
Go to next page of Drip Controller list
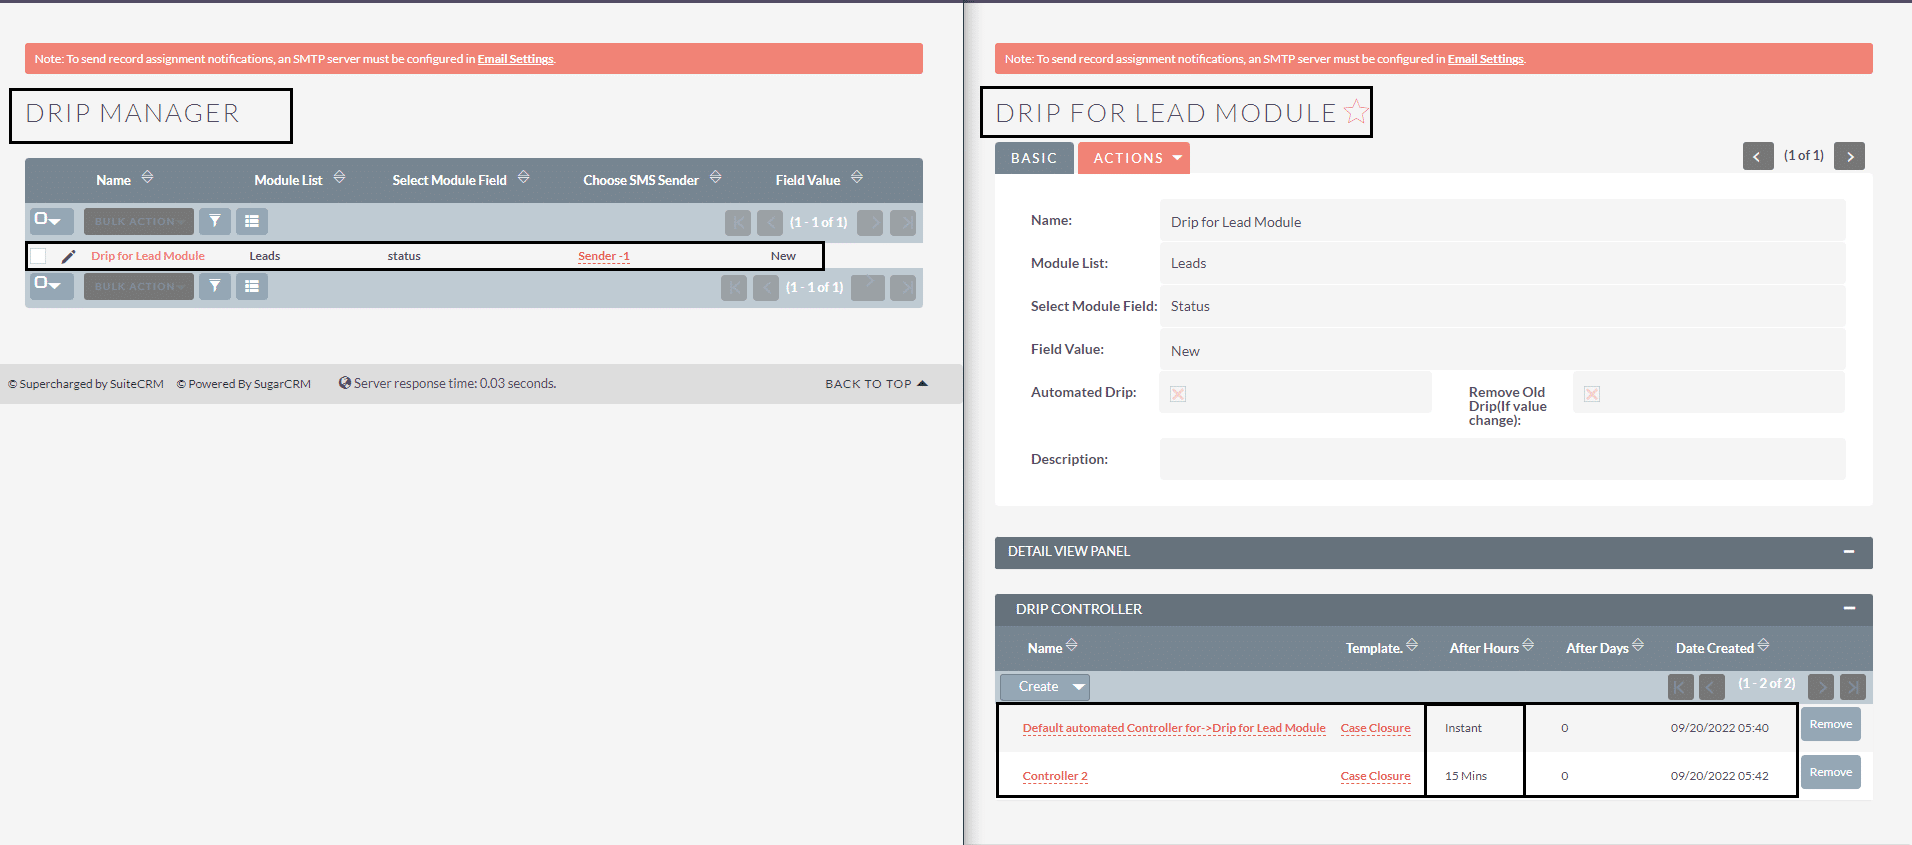(1821, 687)
